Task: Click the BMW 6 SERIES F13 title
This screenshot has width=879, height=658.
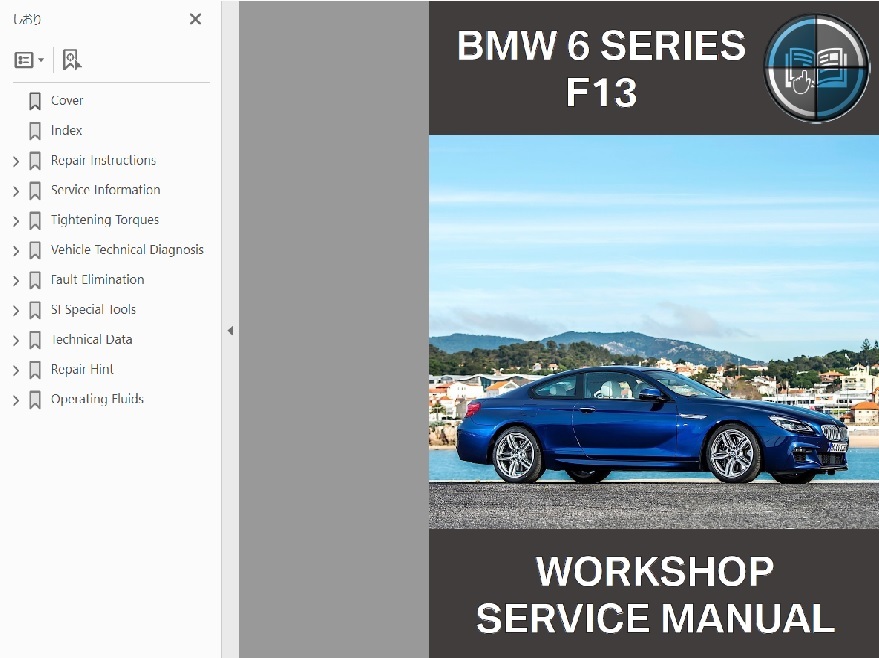Action: click(x=601, y=68)
